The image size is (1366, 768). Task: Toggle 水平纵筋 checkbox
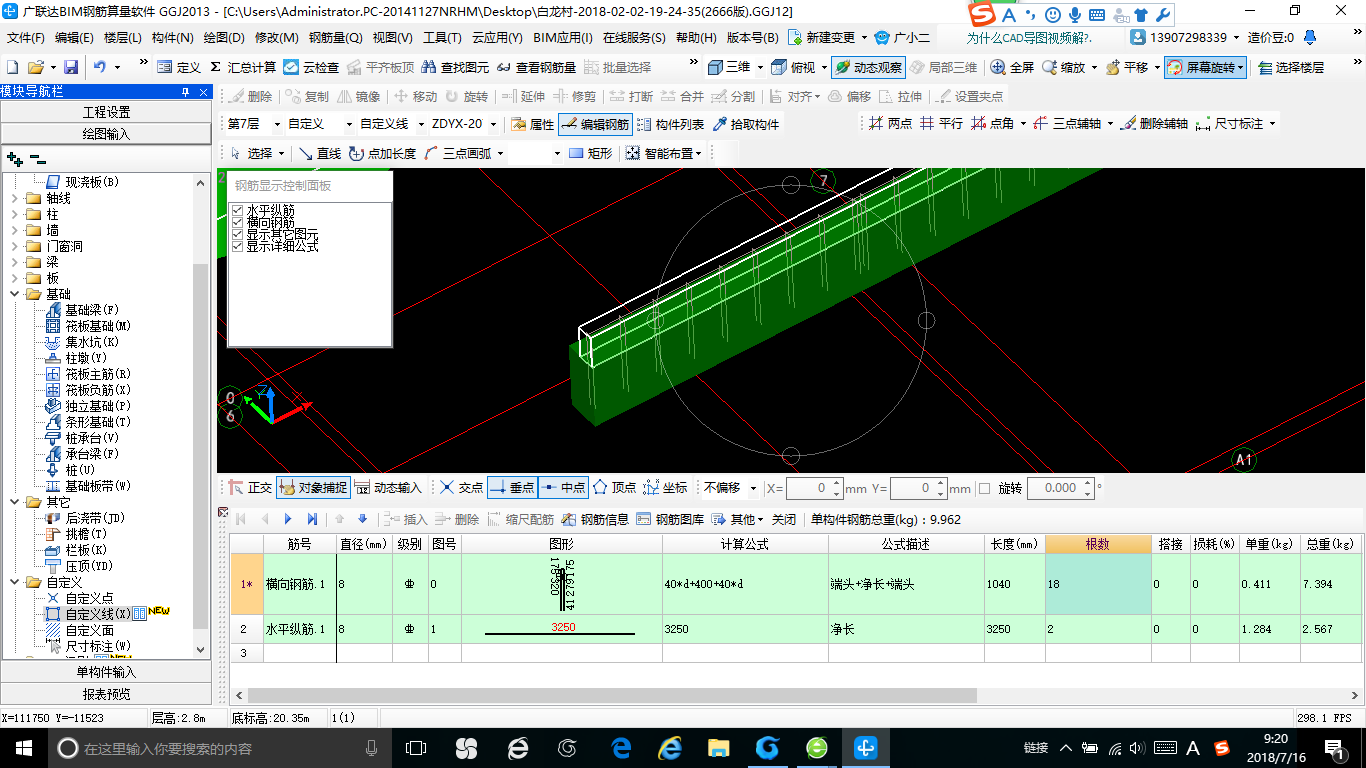[x=237, y=210]
